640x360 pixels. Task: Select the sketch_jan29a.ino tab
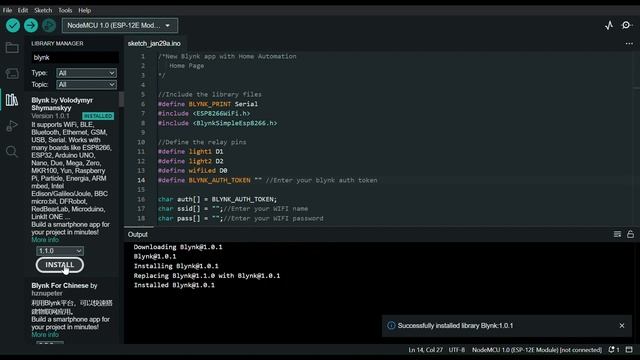pyautogui.click(x=154, y=44)
